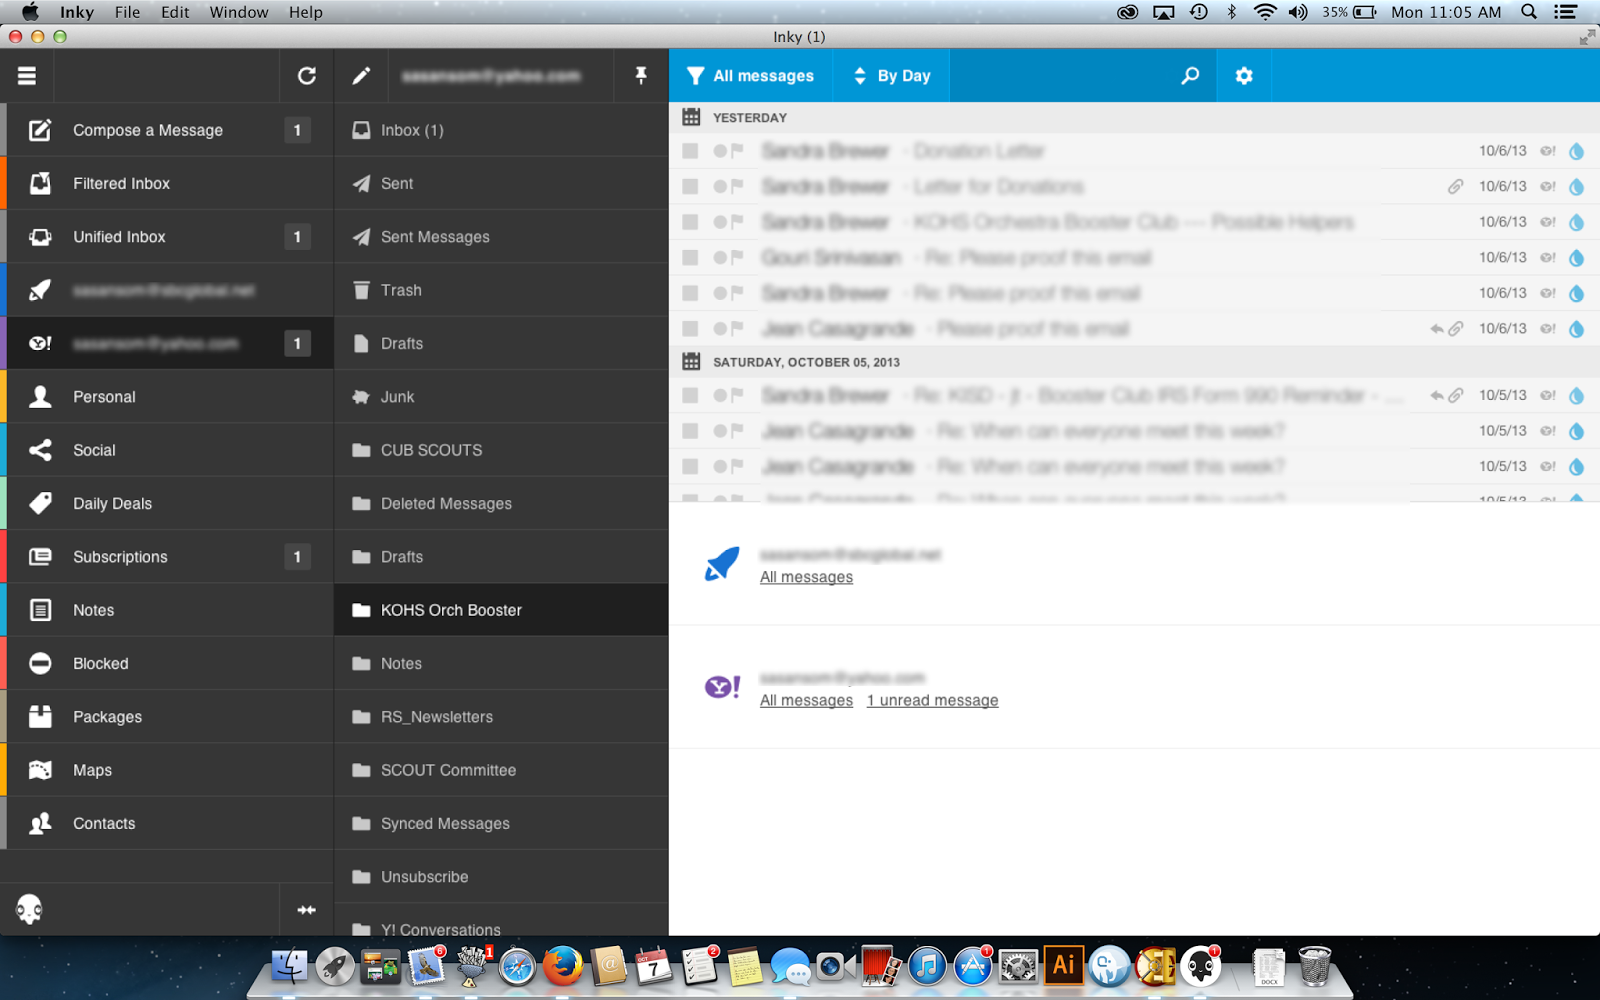Viewport: 1600px width, 1000px height.
Task: Open the Deleted Messages folder
Action: click(x=501, y=503)
